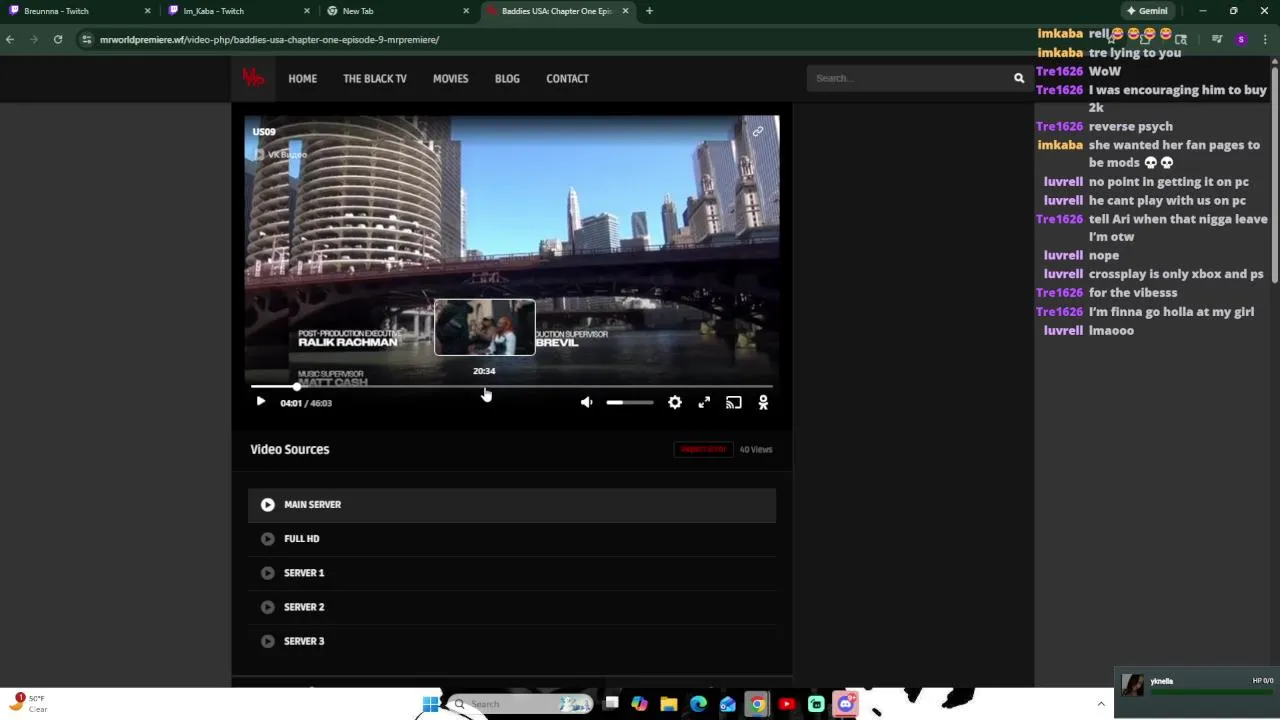Open the Chrome profile avatar
Image resolution: width=1280 pixels, height=720 pixels.
click(x=1241, y=39)
